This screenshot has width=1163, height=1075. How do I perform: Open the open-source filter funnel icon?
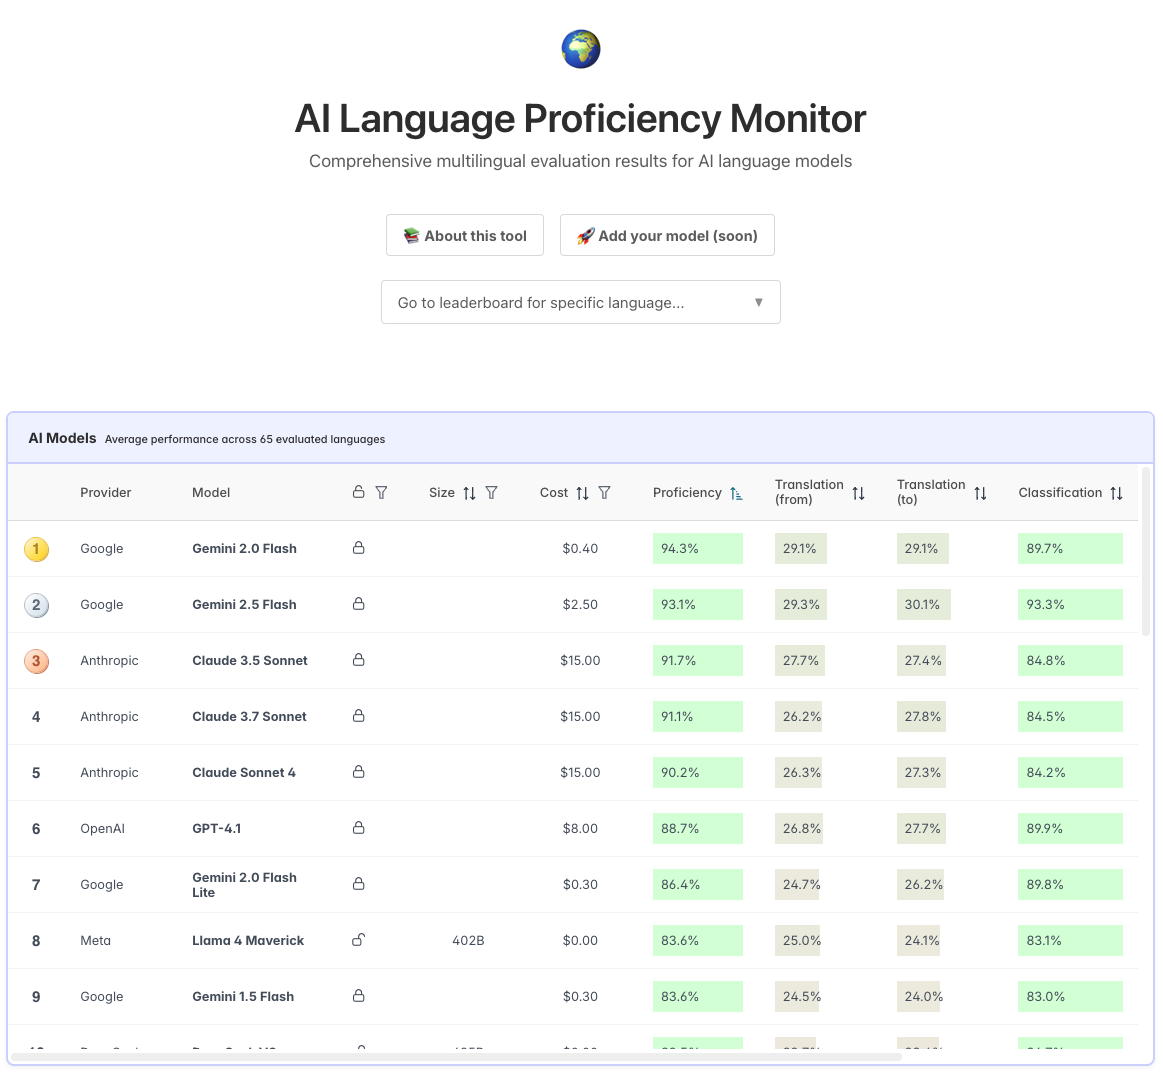381,493
